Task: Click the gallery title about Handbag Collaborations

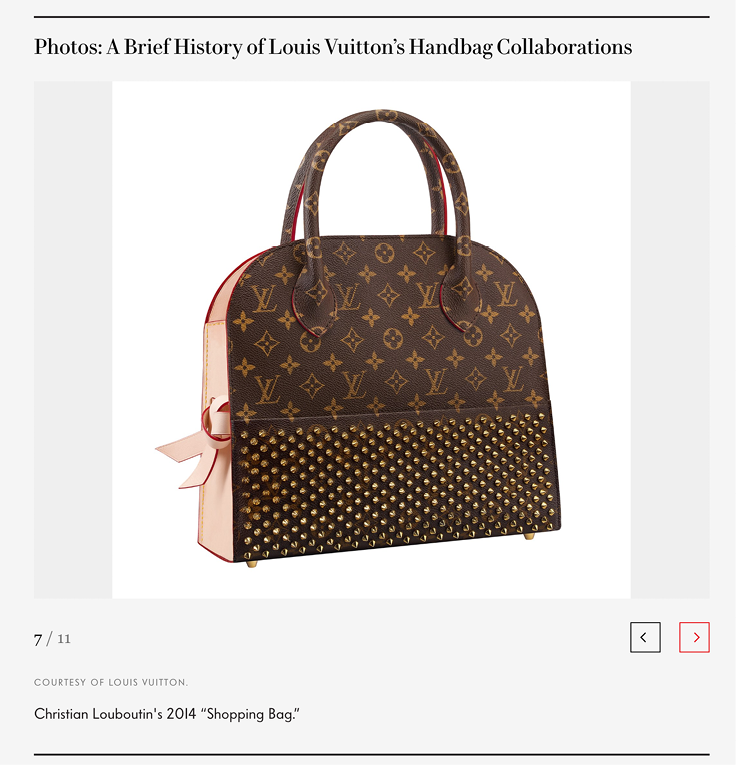Action: pos(333,47)
